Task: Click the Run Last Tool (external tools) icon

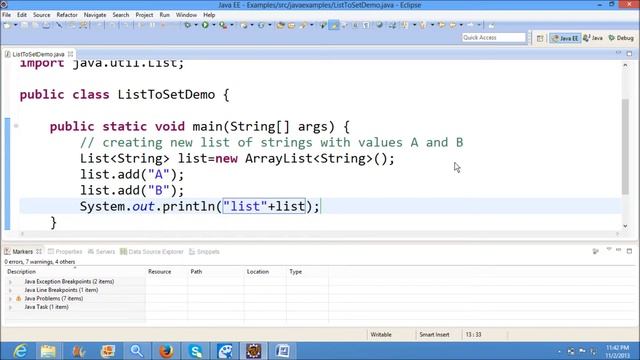Action: click(x=223, y=25)
